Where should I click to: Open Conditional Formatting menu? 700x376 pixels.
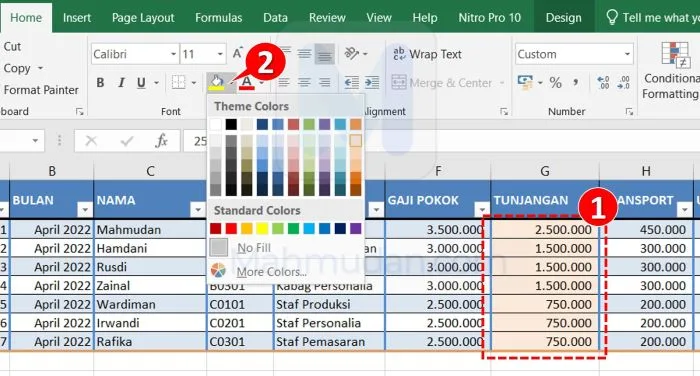coord(671,71)
